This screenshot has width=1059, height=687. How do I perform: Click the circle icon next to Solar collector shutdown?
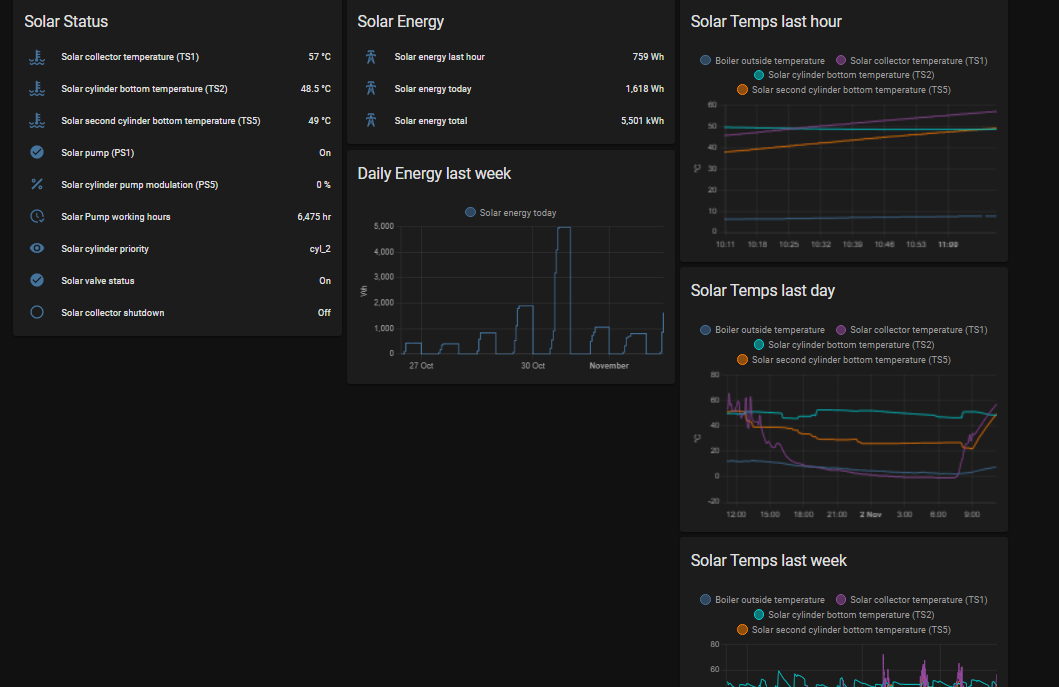37,312
